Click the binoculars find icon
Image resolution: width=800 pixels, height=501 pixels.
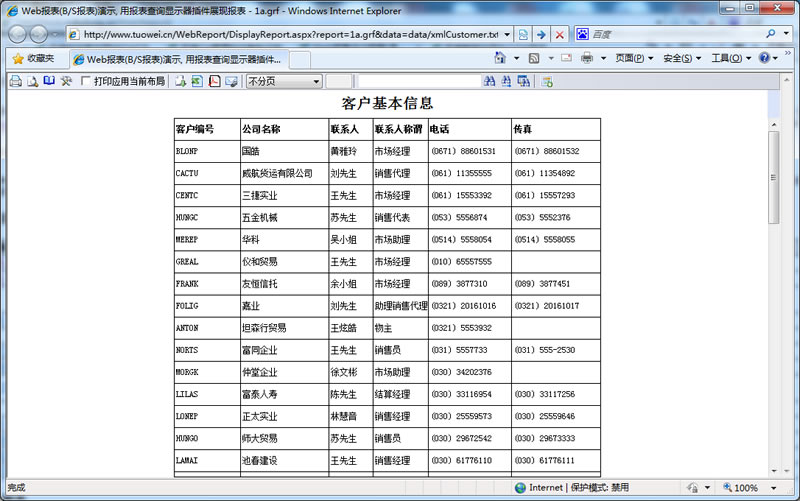click(489, 81)
